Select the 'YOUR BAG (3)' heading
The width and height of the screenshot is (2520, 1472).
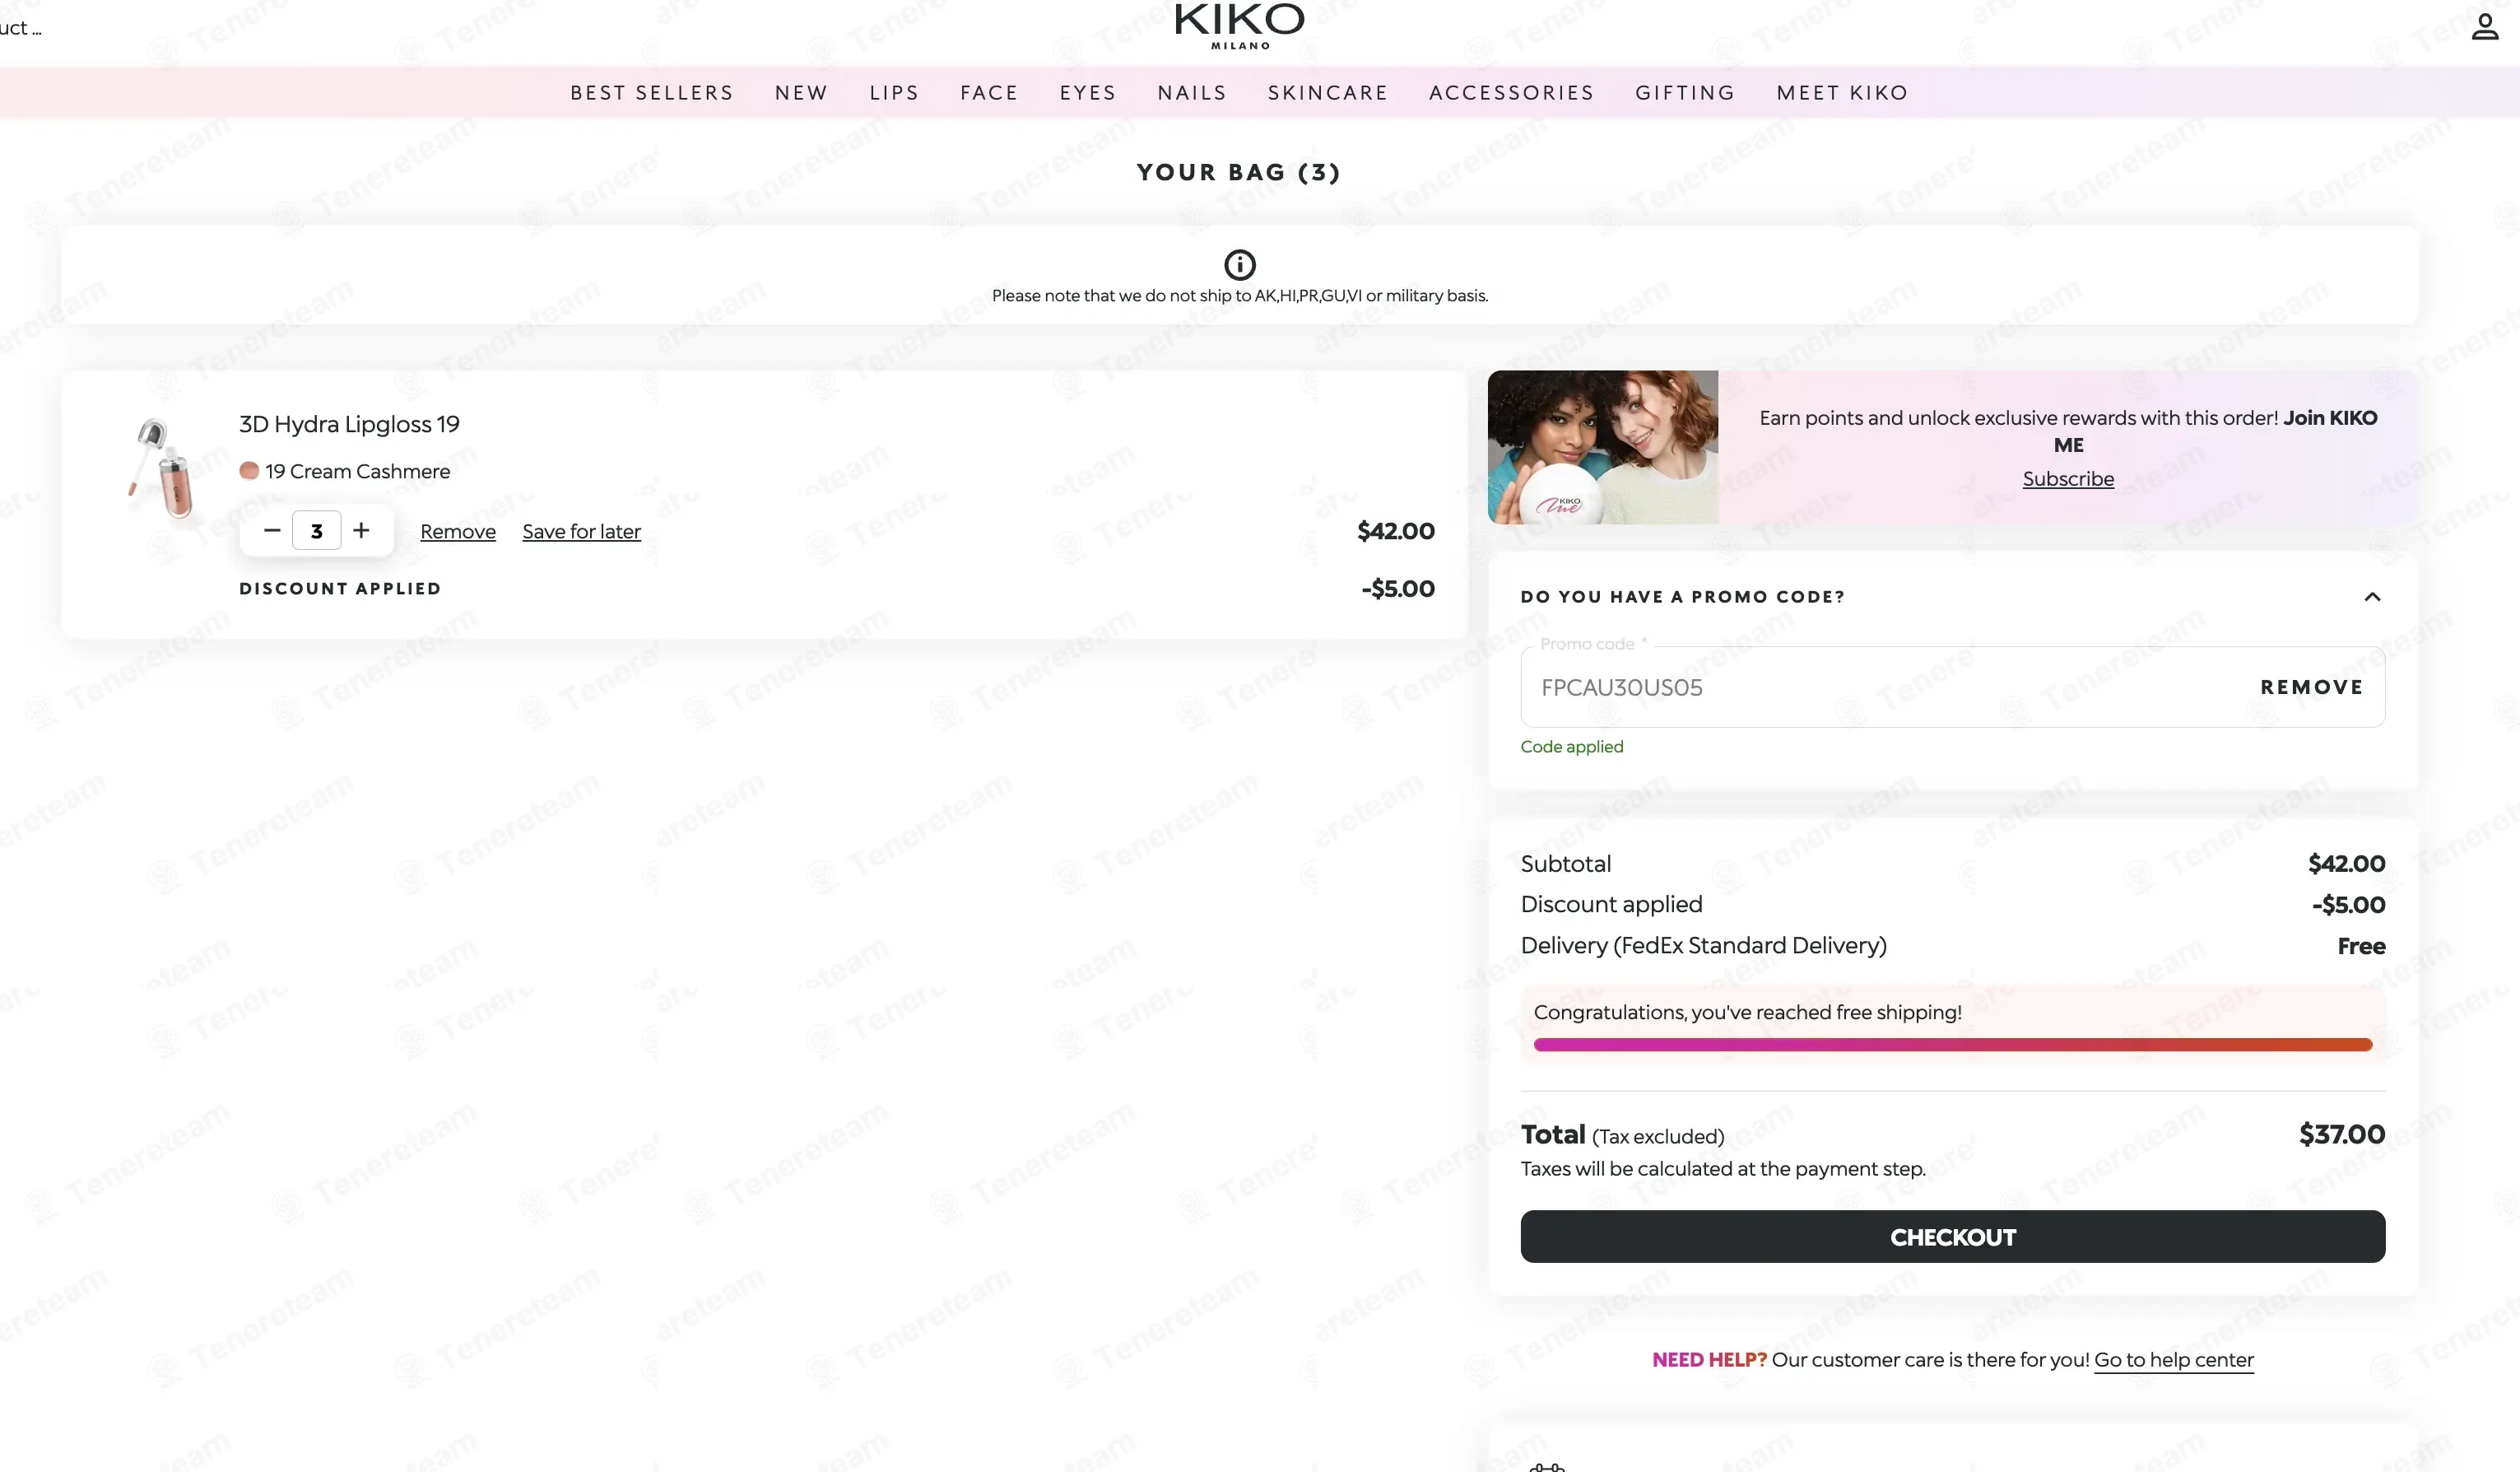coord(1239,172)
